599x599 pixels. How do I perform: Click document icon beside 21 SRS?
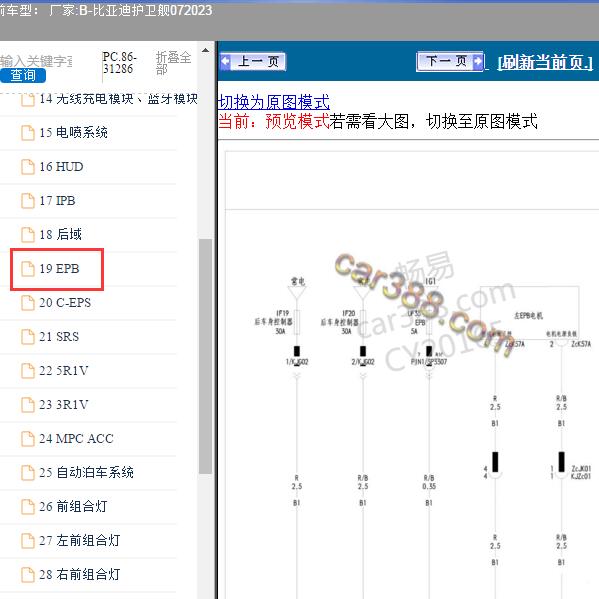tap(28, 337)
